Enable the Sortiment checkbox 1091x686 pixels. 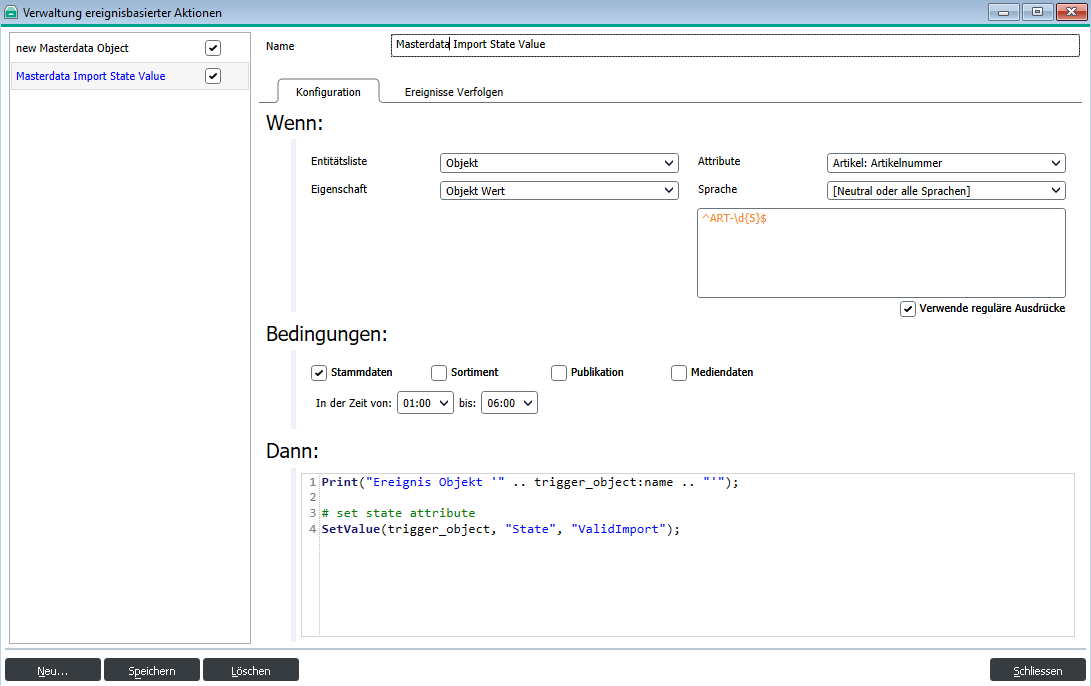pyautogui.click(x=438, y=372)
